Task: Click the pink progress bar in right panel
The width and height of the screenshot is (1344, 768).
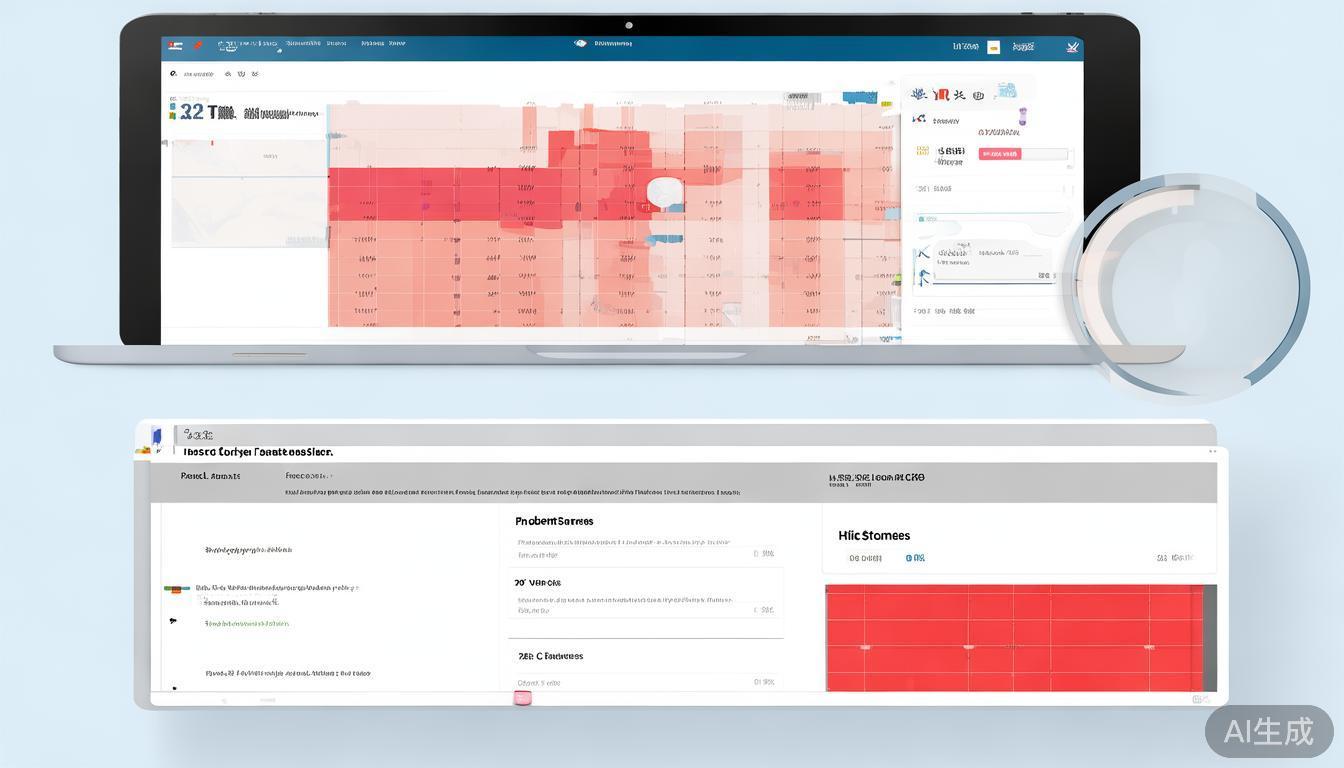Action: pos(1000,154)
